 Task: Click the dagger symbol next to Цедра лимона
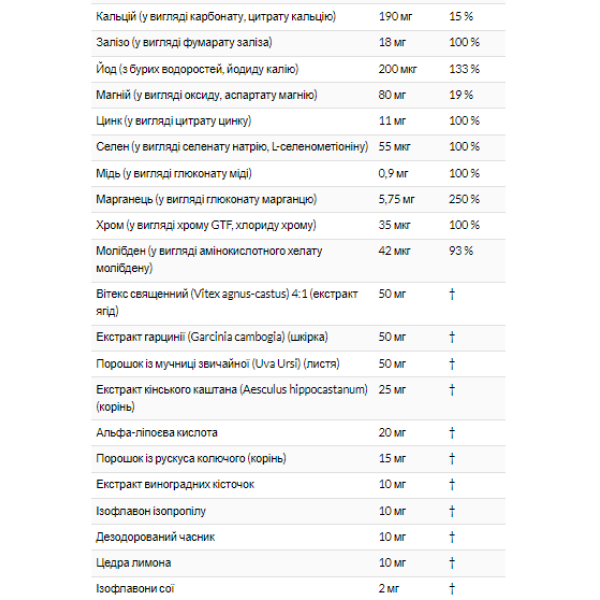point(452,563)
